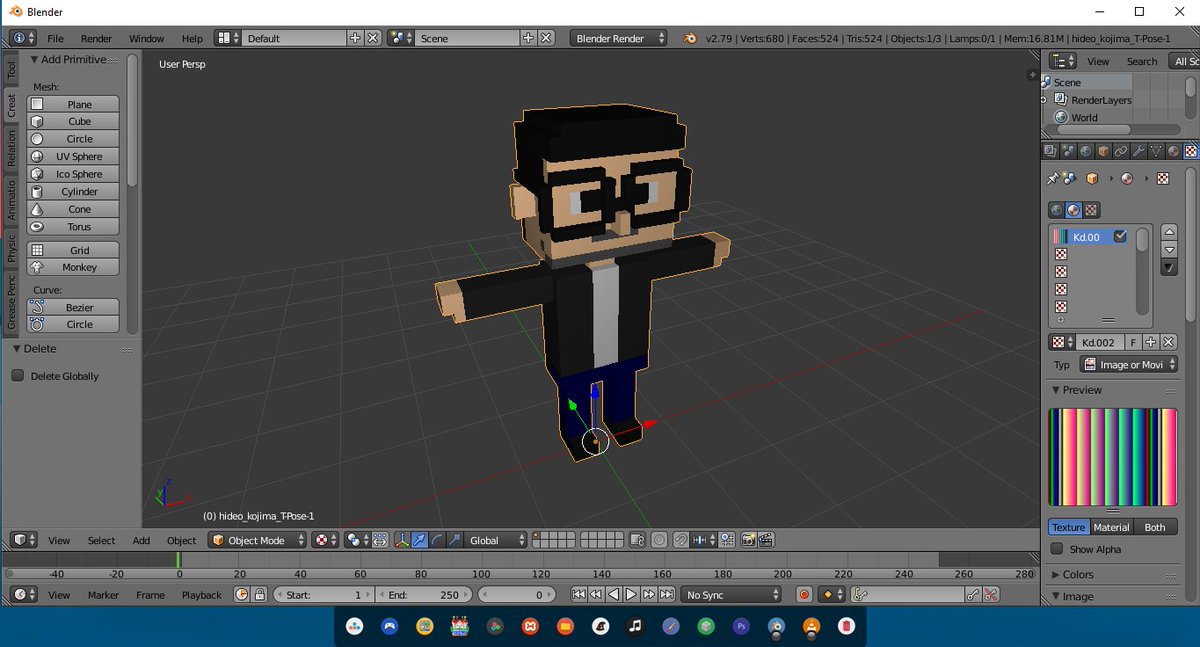Toggle the Show Alpha checkbox
This screenshot has height=647, width=1200.
1057,549
